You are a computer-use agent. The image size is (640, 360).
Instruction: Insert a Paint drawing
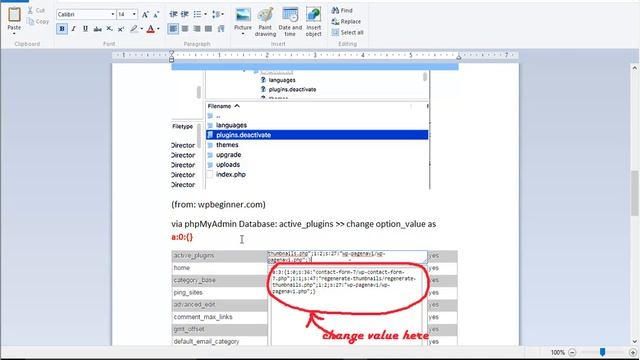pyautogui.click(x=265, y=22)
